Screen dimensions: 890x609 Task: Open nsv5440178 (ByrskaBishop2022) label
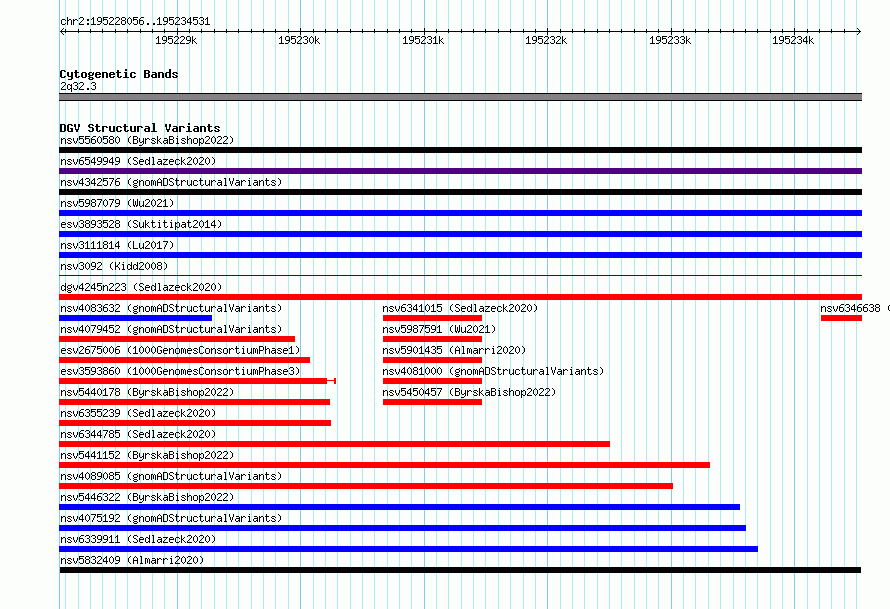click(x=147, y=392)
